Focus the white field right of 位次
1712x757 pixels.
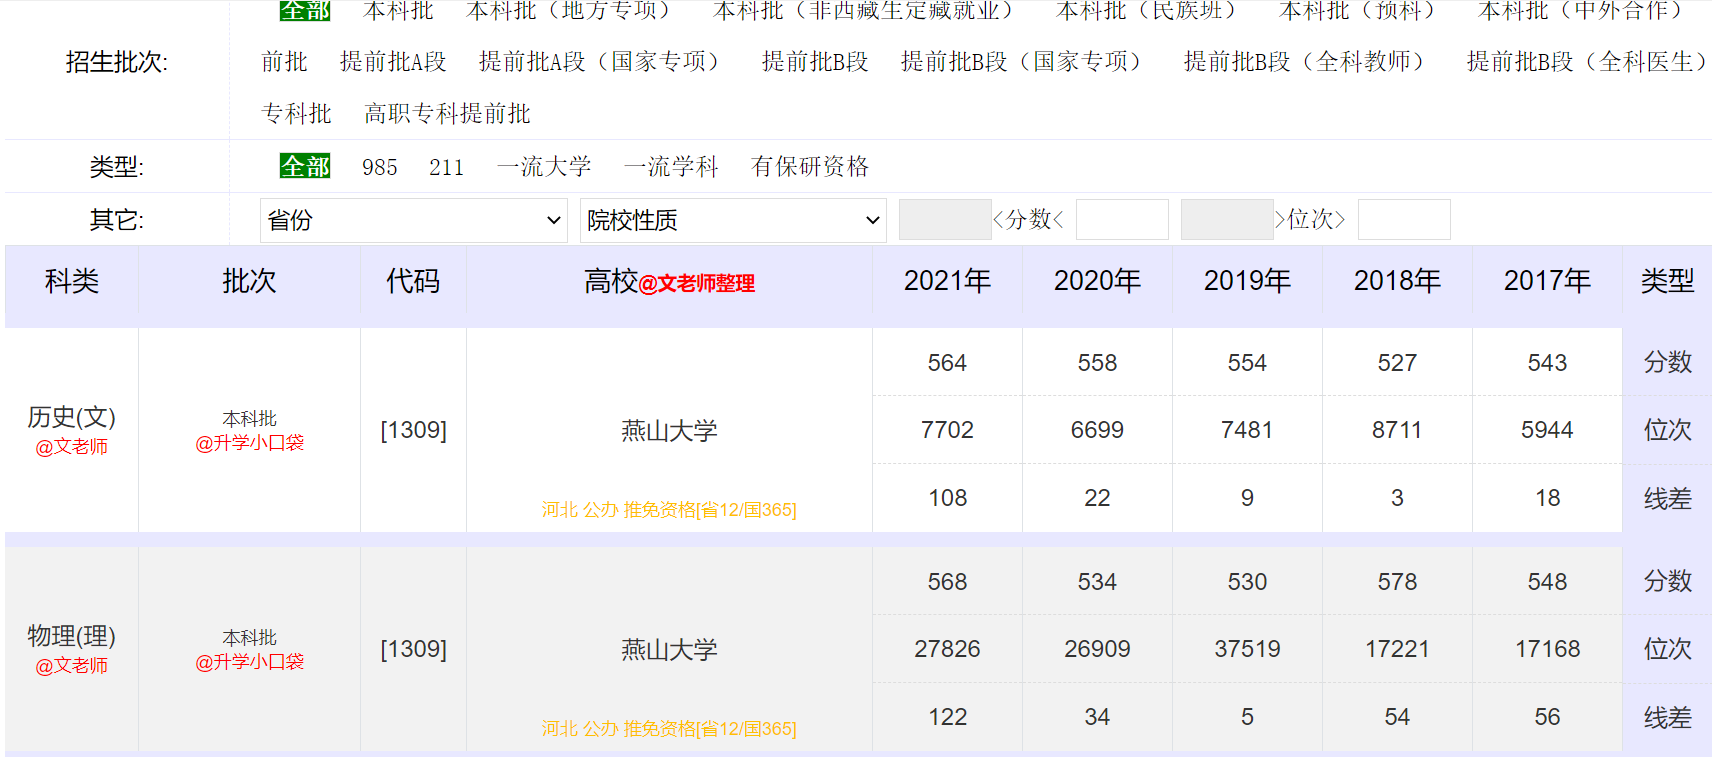point(1404,219)
